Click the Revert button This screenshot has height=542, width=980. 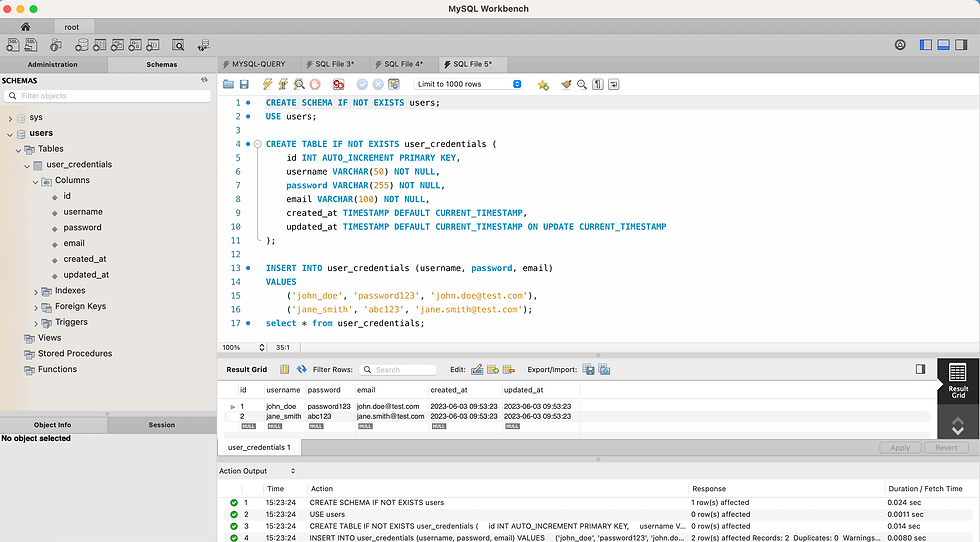tap(945, 448)
